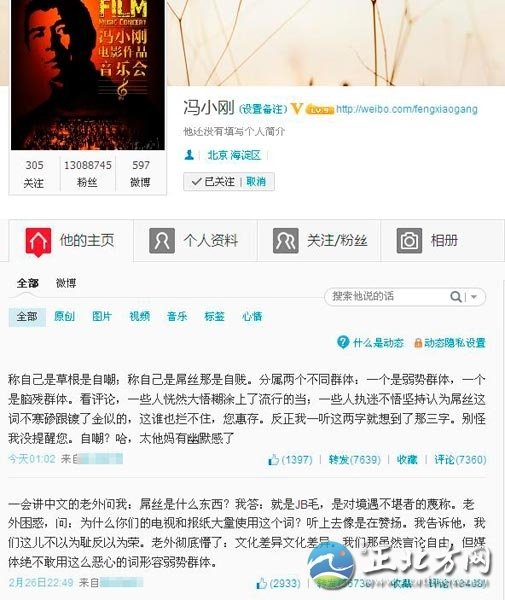Click the verified V badge next to name
The width and height of the screenshot is (505, 600).
296,109
